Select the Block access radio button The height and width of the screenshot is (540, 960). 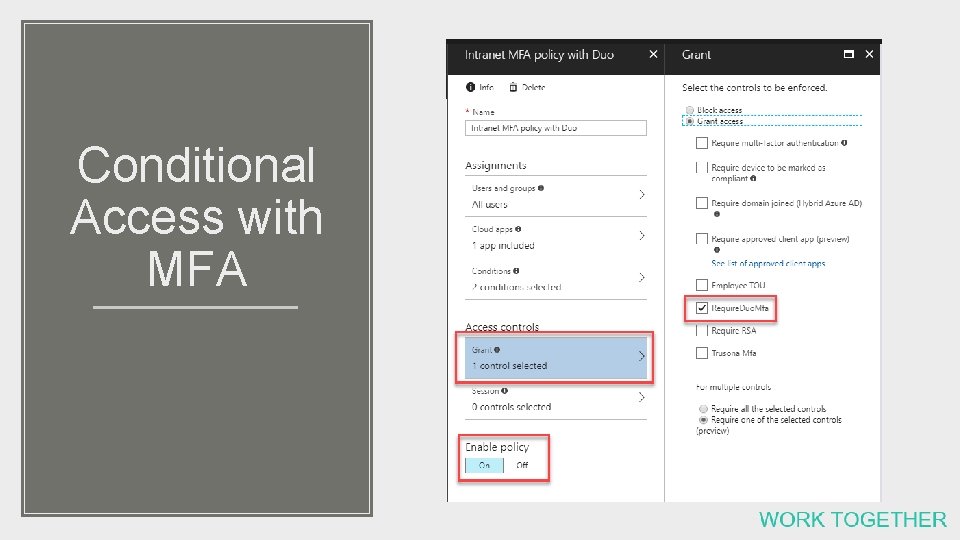pyautogui.click(x=690, y=110)
